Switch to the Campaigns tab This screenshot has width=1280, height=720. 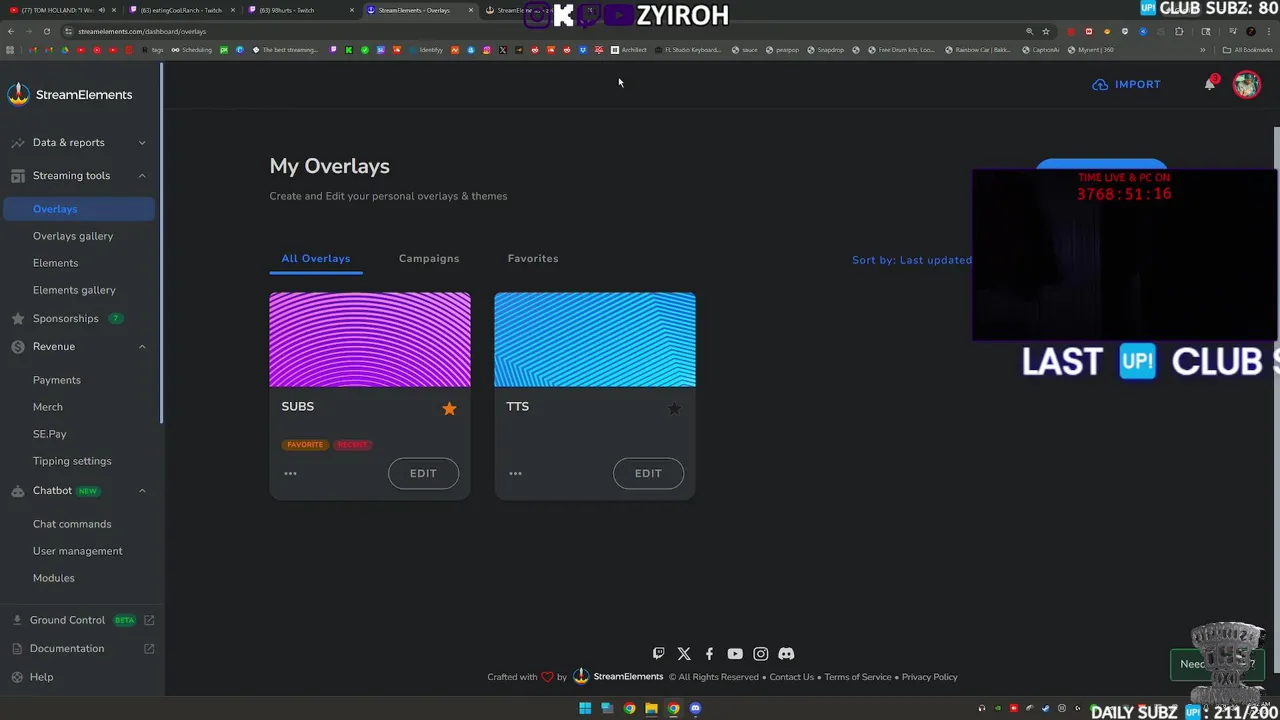point(429,258)
